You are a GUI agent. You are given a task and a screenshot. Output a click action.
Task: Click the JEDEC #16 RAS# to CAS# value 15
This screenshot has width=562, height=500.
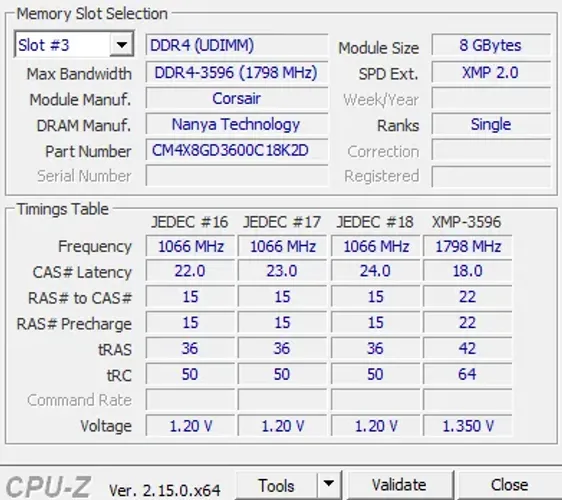click(190, 296)
